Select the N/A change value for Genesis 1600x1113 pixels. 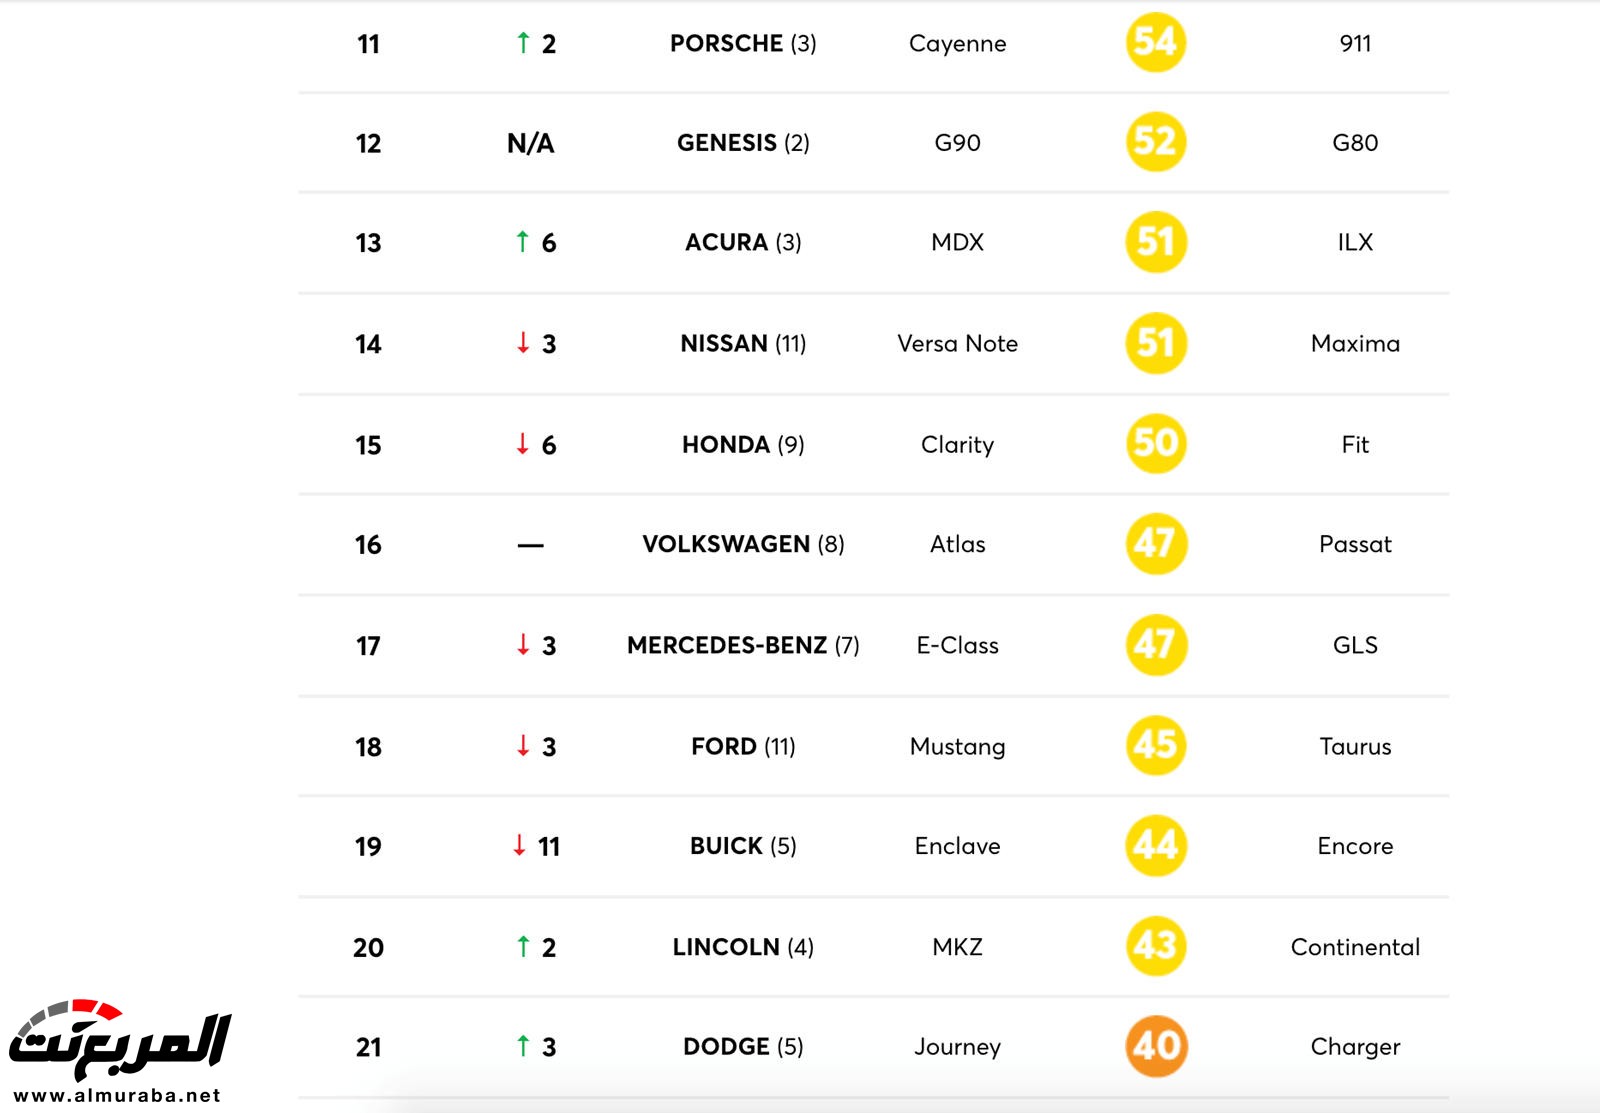(530, 144)
